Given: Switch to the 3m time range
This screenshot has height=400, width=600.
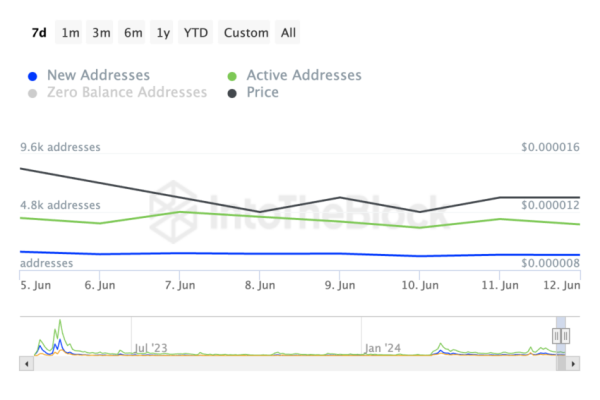Looking at the screenshot, I should pyautogui.click(x=101, y=33).
